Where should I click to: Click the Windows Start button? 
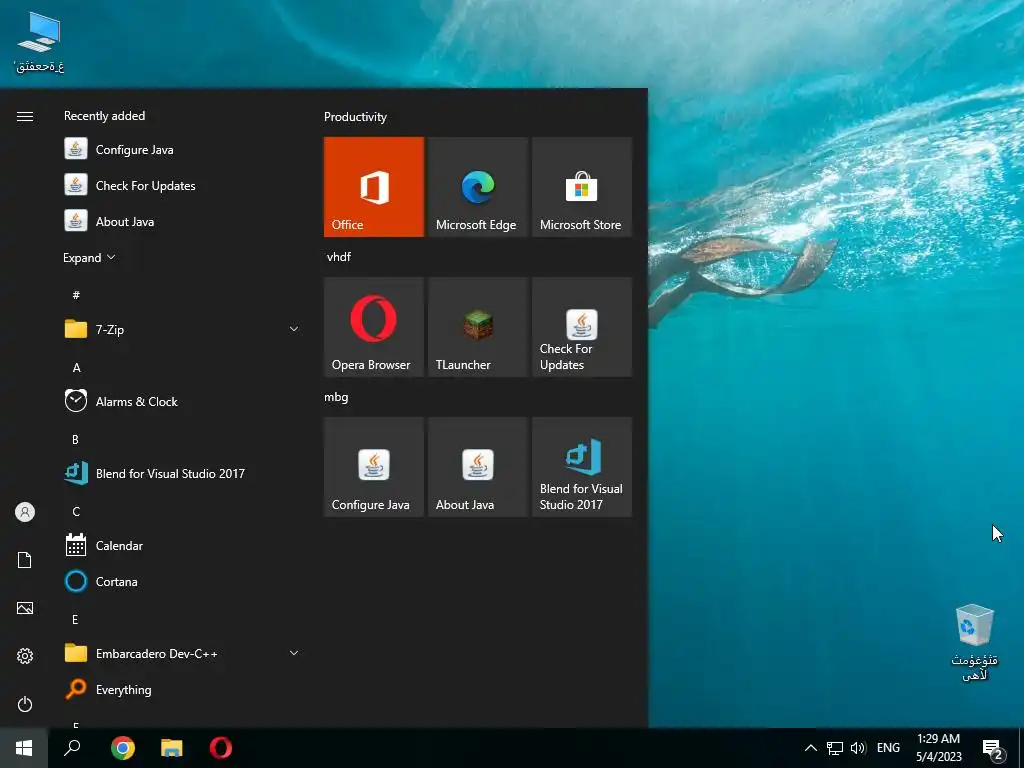point(24,748)
